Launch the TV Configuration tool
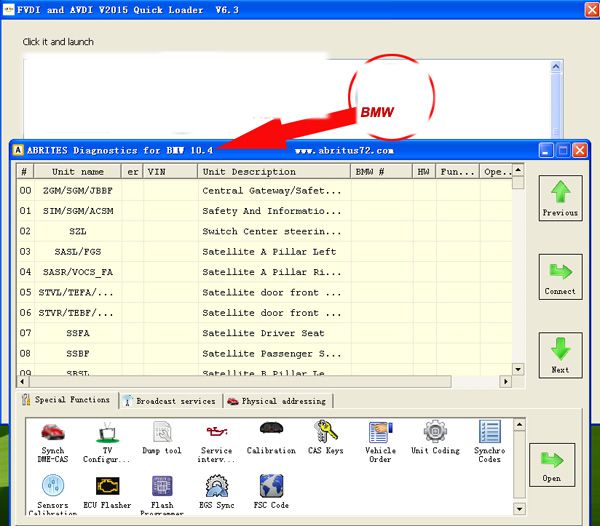This screenshot has height=526, width=600. click(107, 443)
